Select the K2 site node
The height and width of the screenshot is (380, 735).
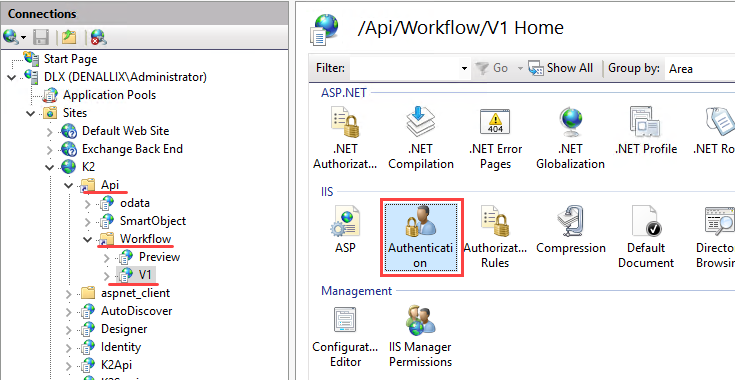point(88,167)
